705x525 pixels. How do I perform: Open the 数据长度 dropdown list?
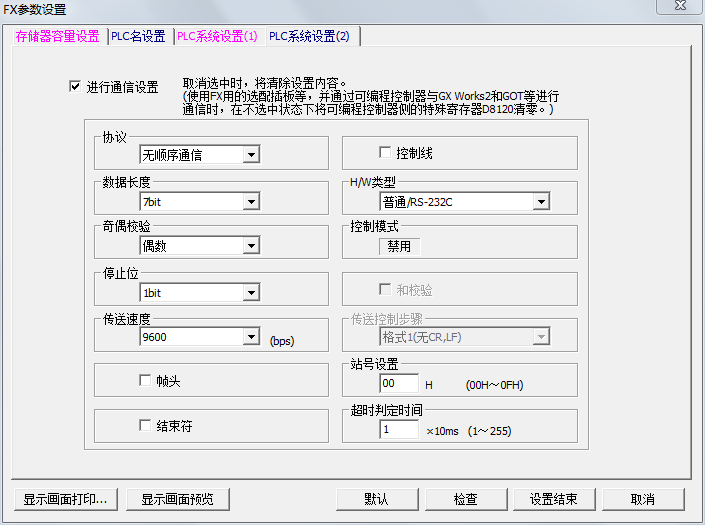251,202
